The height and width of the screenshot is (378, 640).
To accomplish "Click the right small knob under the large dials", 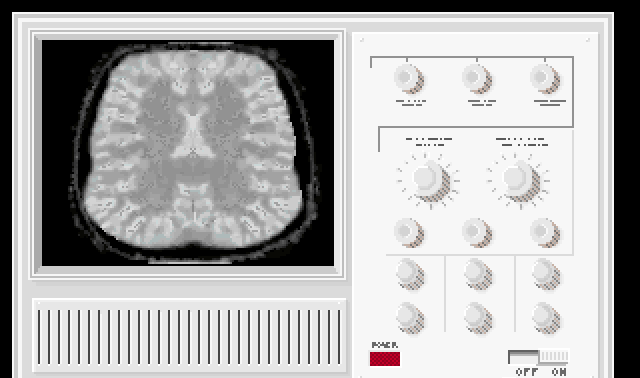I will pyautogui.click(x=545, y=233).
